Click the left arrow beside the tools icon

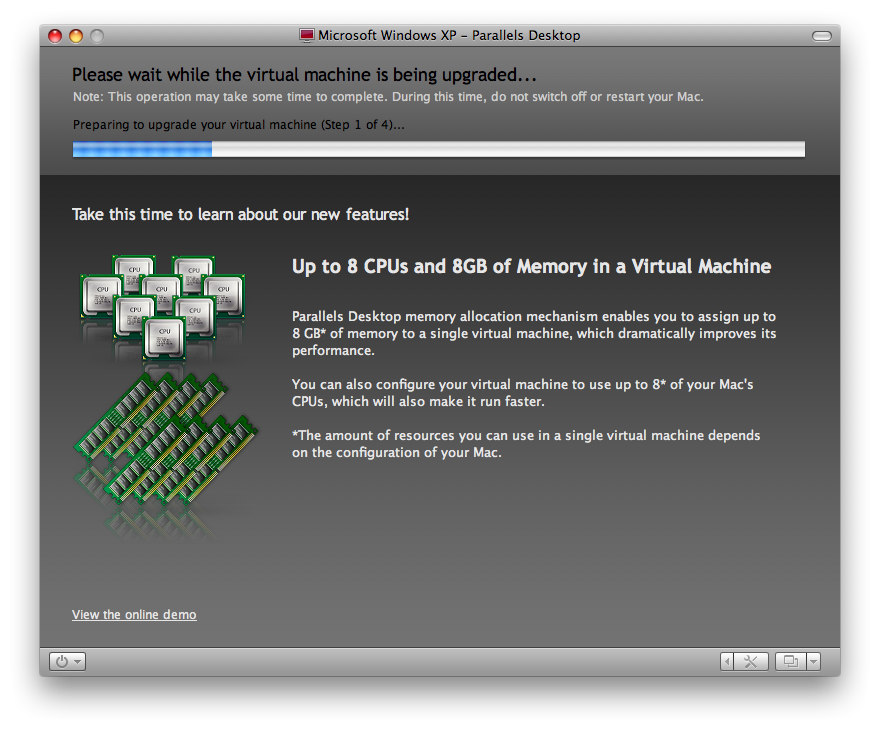coord(727,661)
